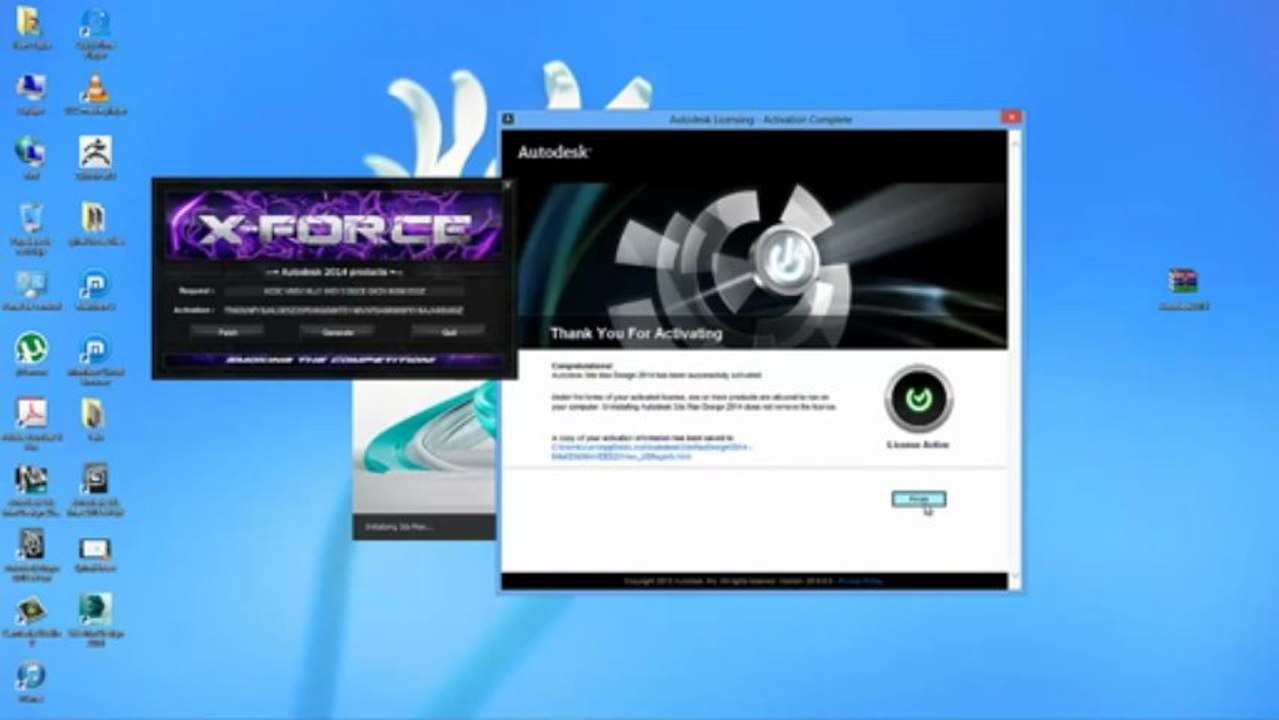1279x720 pixels.
Task: Open the ZBrush desktop shortcut
Action: (95, 153)
